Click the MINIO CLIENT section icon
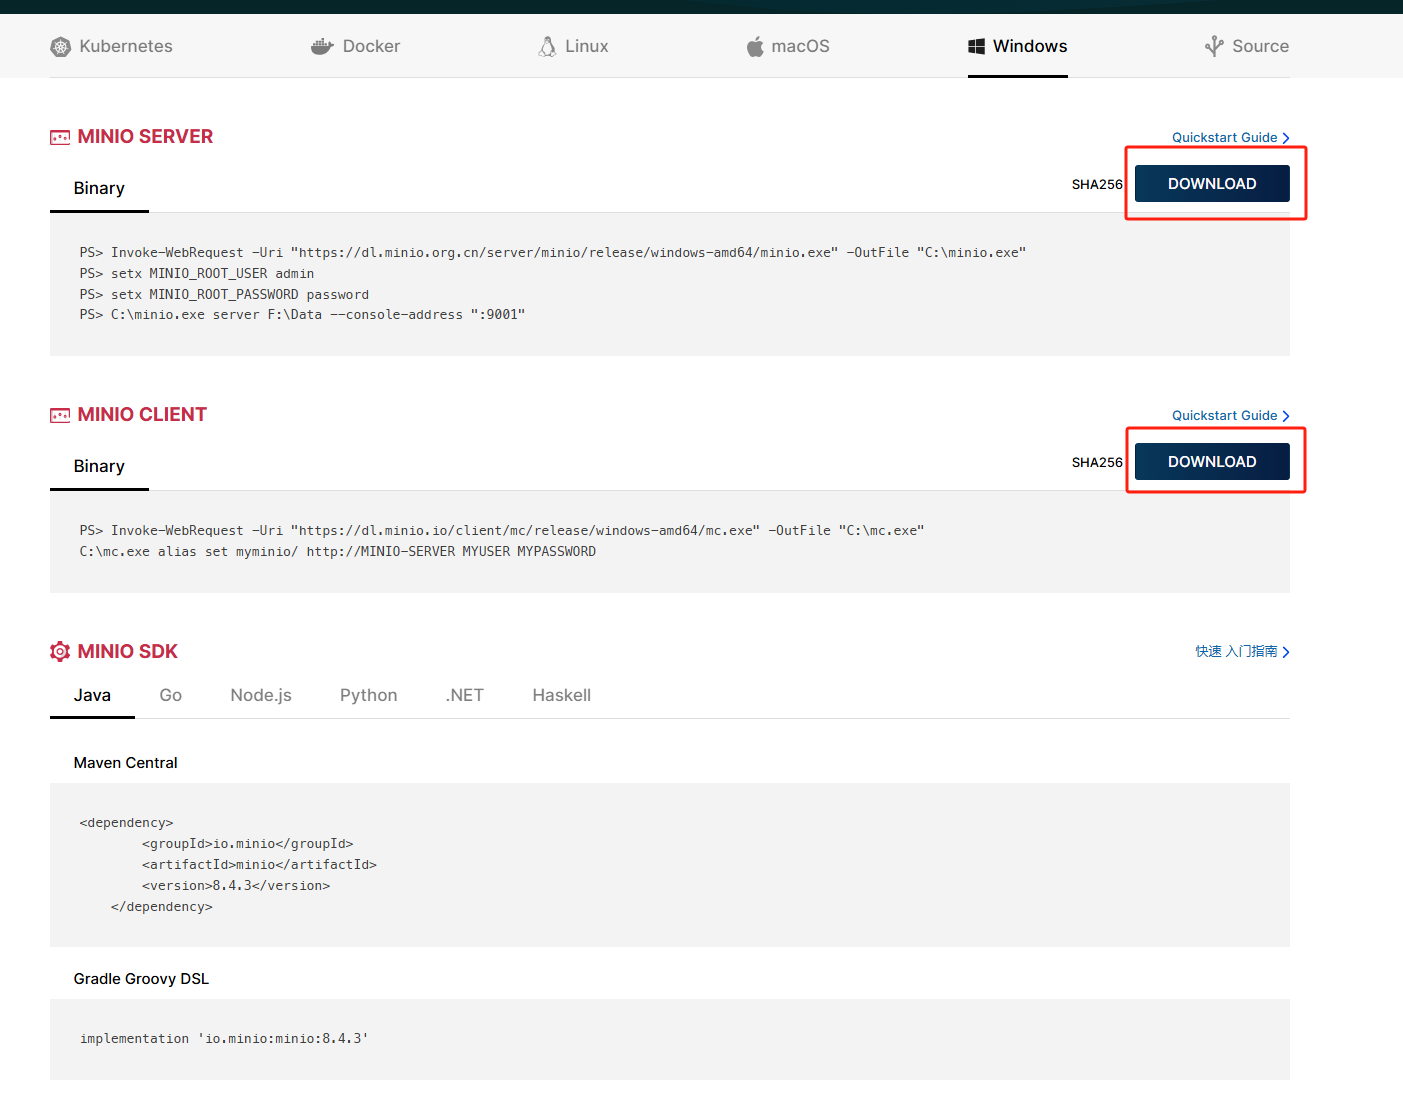This screenshot has height=1099, width=1403. tap(60, 415)
